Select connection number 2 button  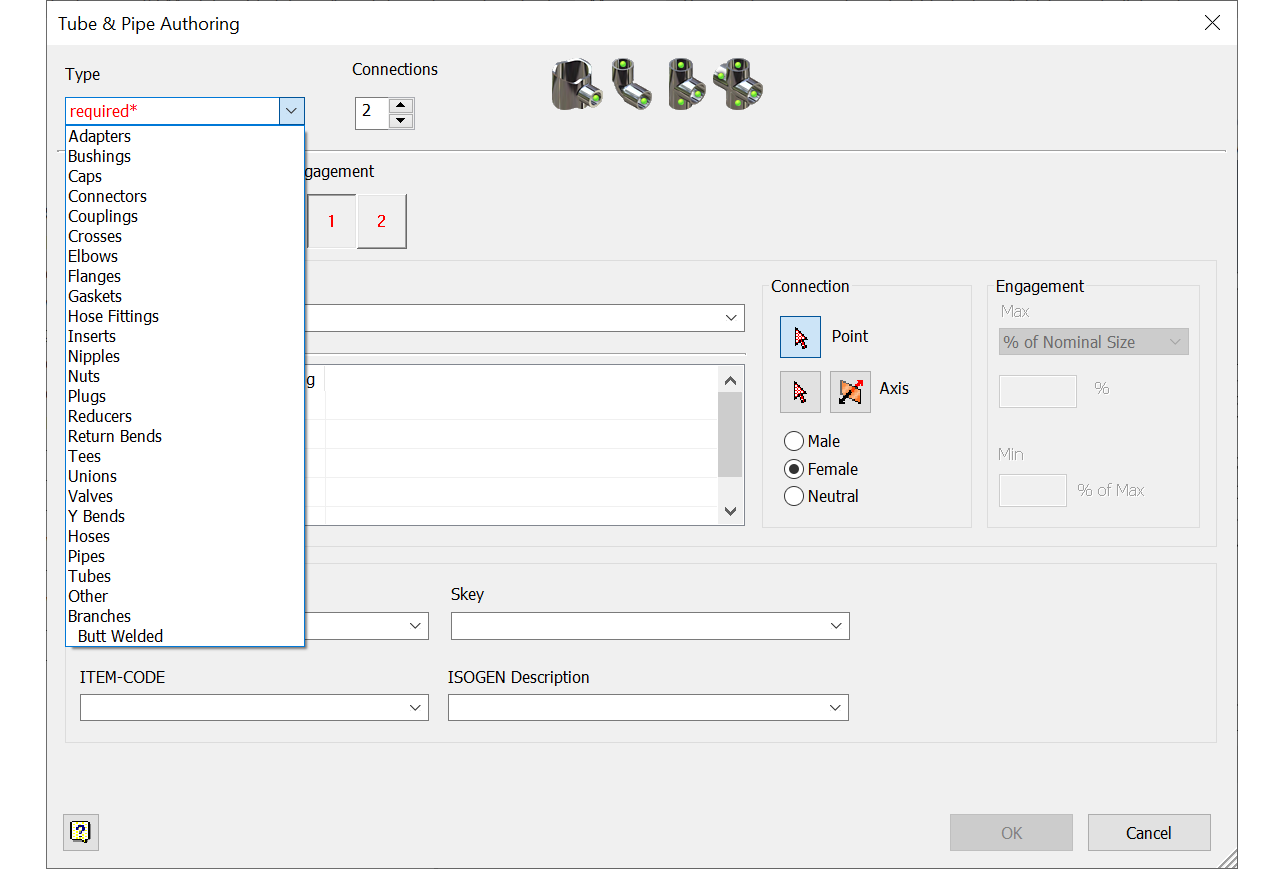point(381,221)
